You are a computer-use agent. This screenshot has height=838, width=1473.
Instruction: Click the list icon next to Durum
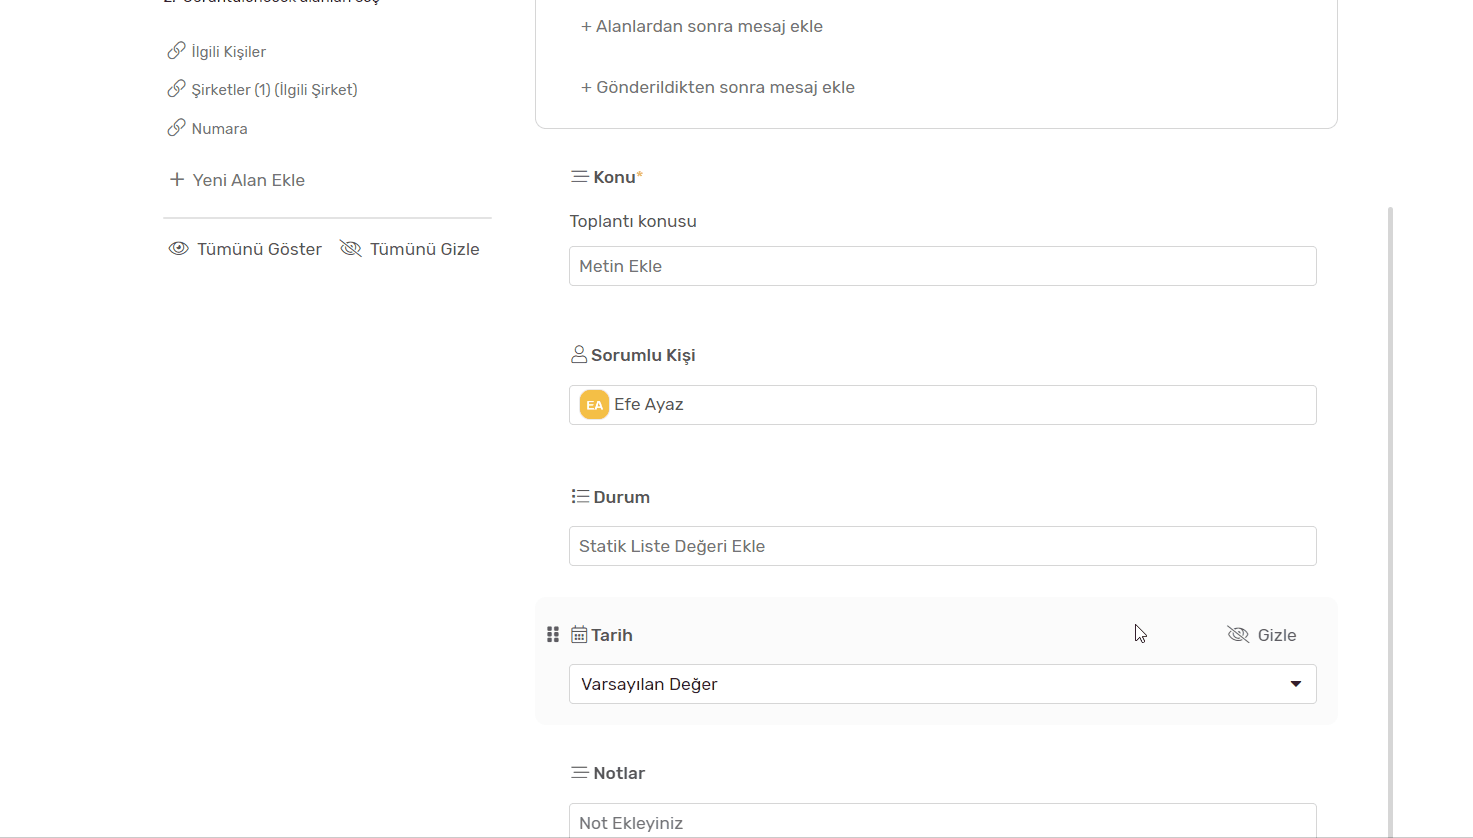580,497
